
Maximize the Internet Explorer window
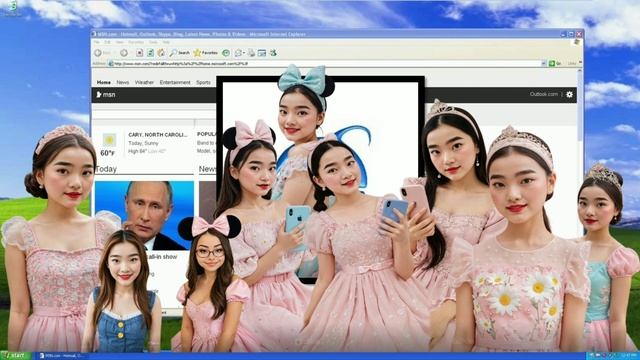(571, 34)
